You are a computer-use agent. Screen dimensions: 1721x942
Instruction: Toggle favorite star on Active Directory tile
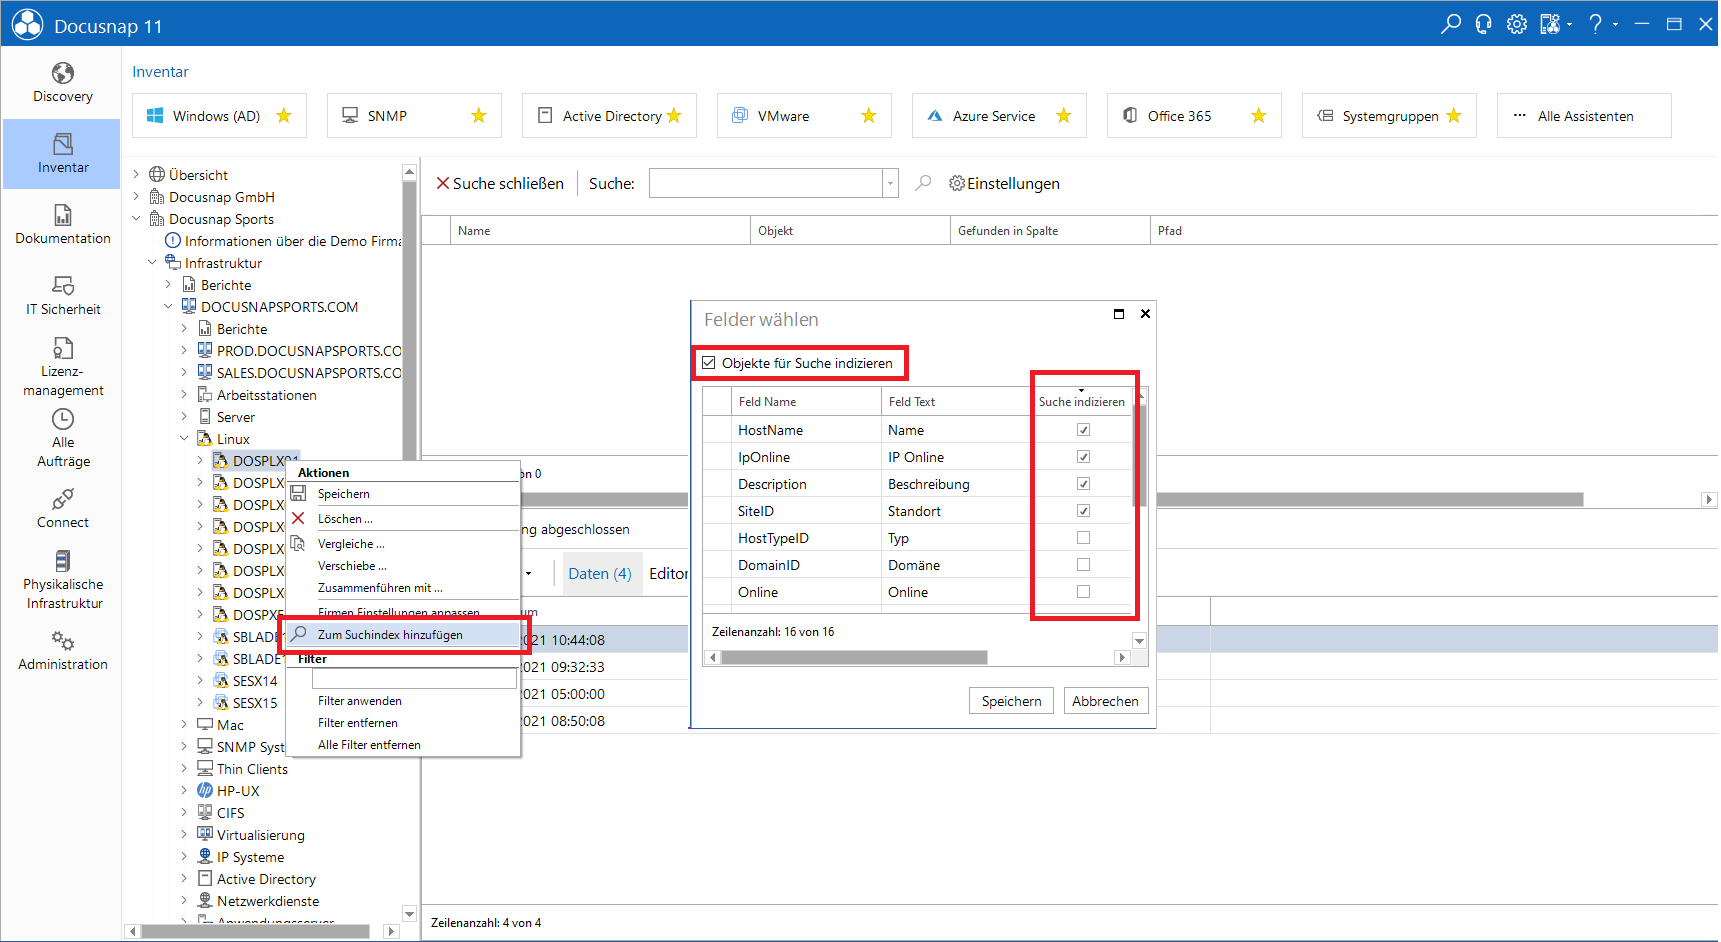674,116
